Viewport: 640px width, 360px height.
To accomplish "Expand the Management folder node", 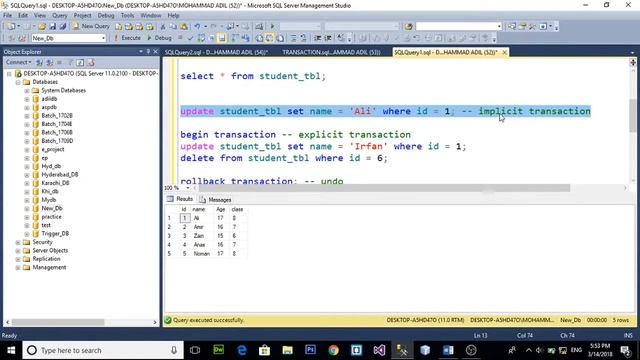I will pos(18,268).
